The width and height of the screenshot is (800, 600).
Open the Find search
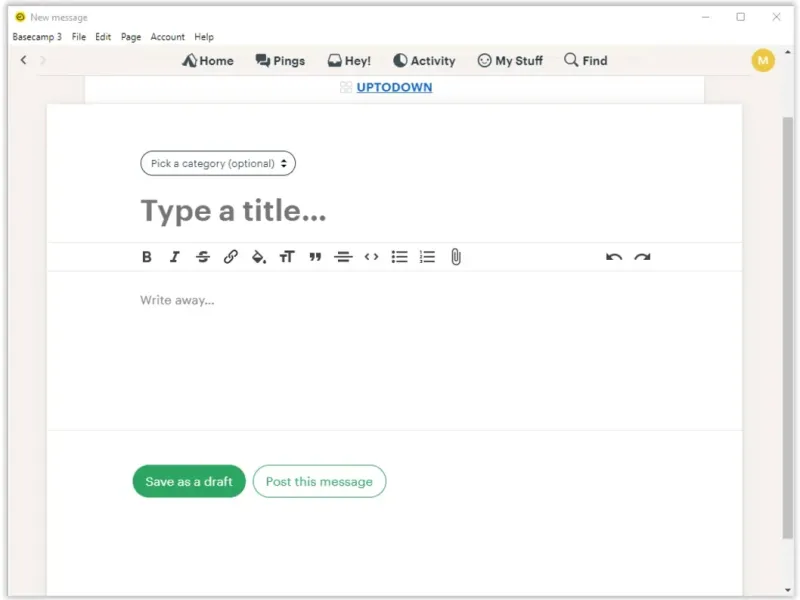pyautogui.click(x=586, y=60)
